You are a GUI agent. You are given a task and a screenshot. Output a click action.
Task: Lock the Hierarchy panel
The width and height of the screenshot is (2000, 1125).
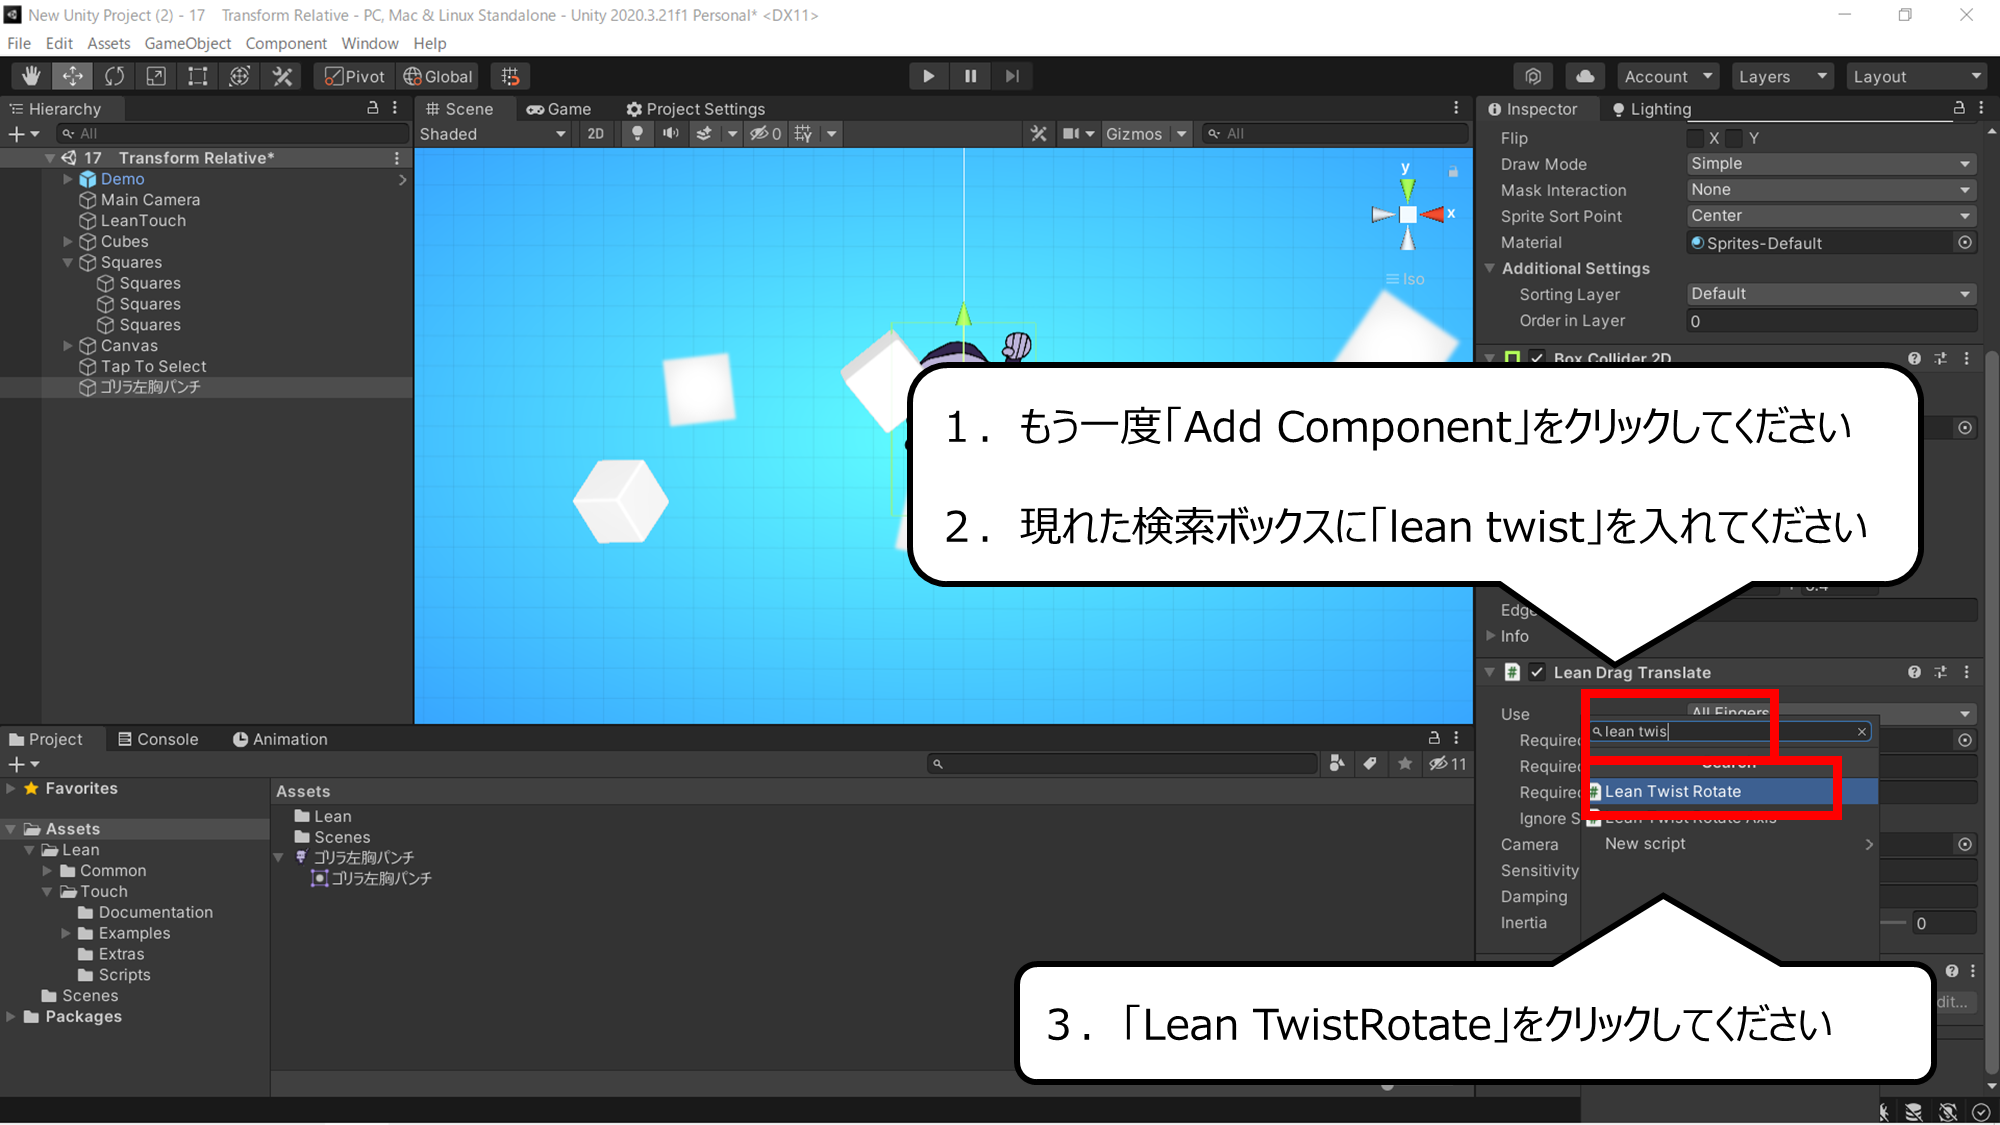pyautogui.click(x=373, y=108)
